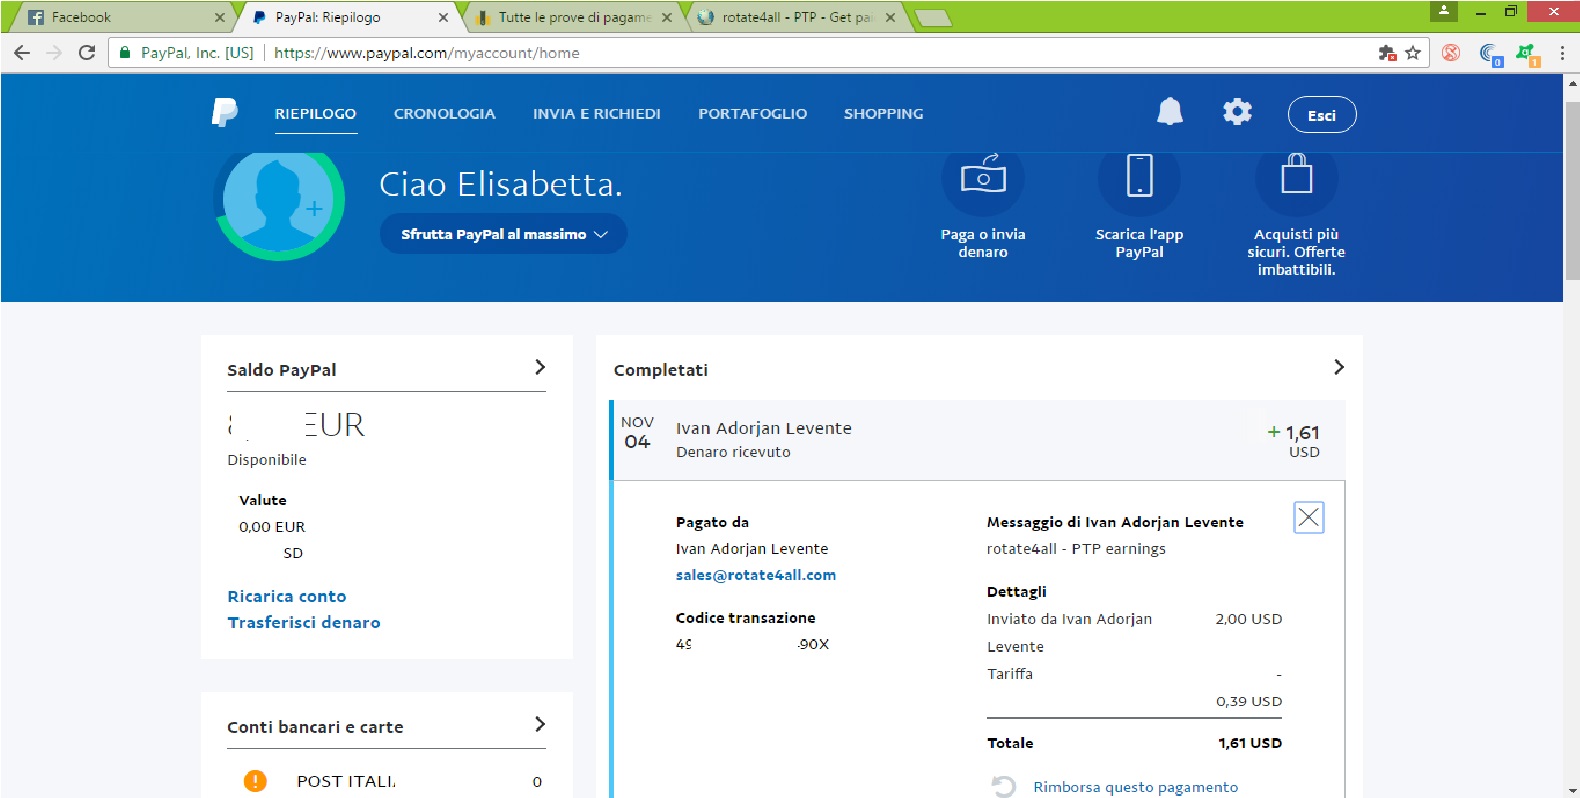Click the refund arrow icon
This screenshot has height=798, width=1580.
[x=1004, y=787]
